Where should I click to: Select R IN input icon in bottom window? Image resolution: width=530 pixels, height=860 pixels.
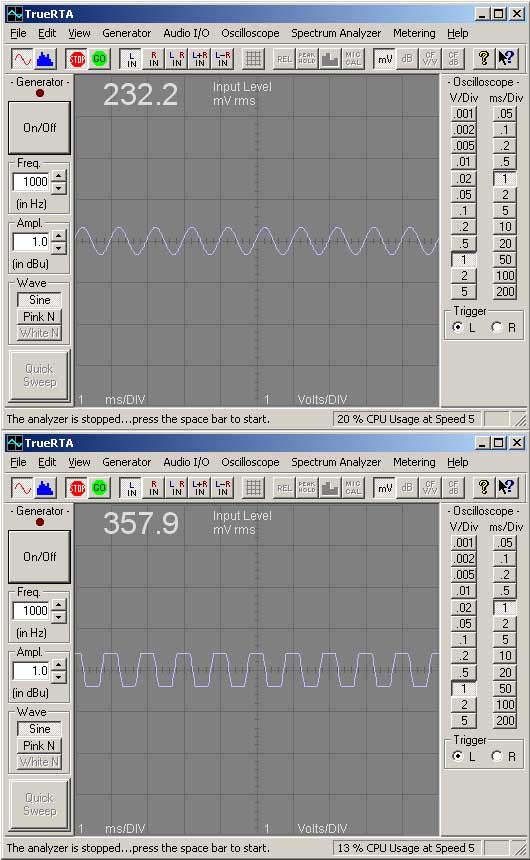[154, 488]
